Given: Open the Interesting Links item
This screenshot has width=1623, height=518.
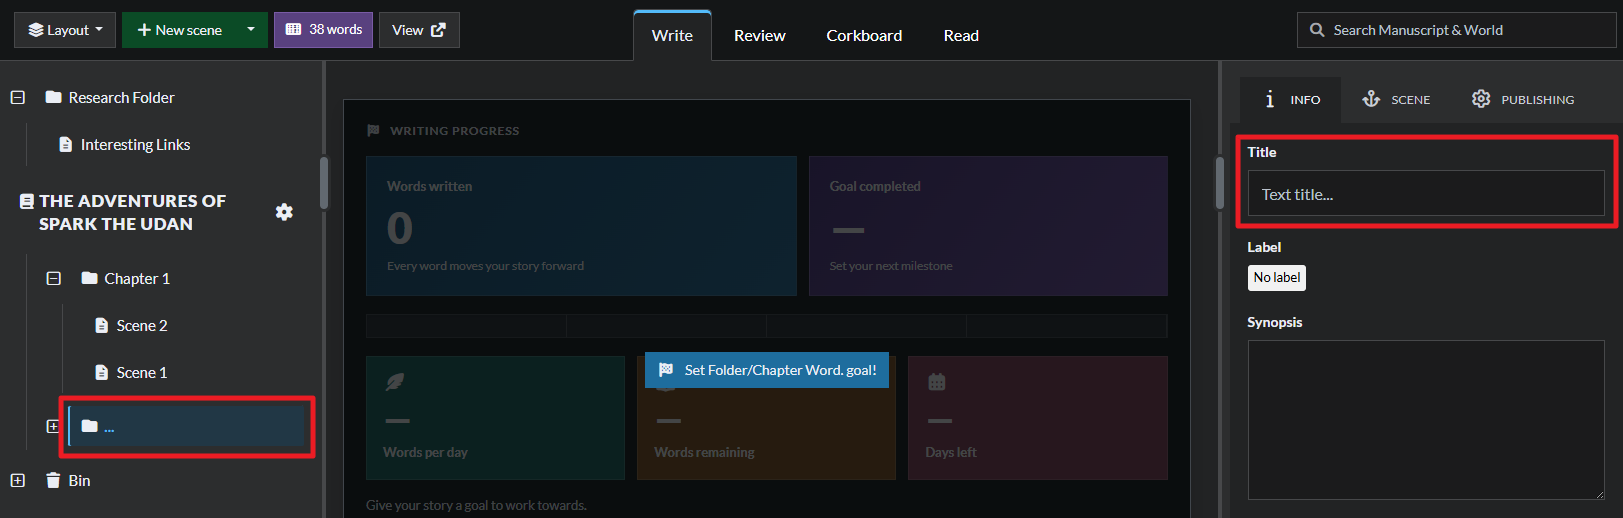Looking at the screenshot, I should (x=135, y=145).
